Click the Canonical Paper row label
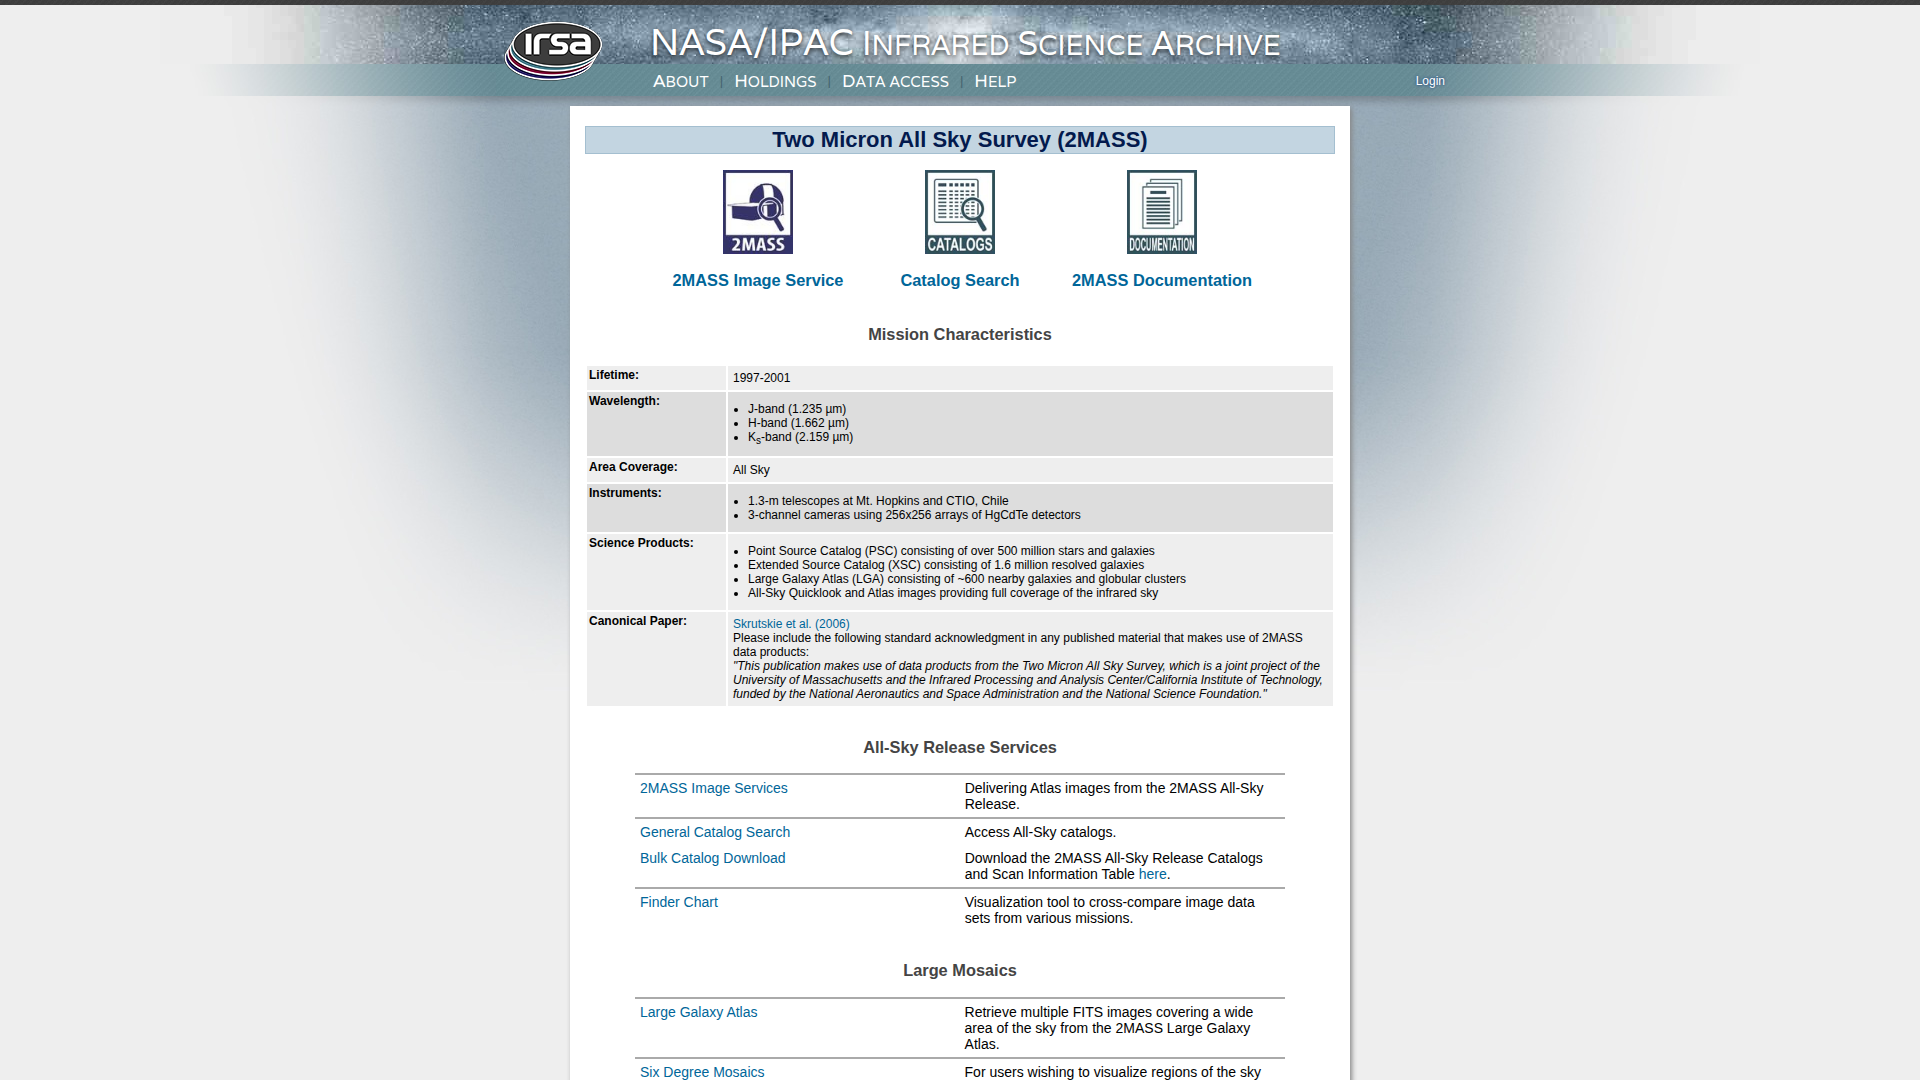The width and height of the screenshot is (1920, 1080). (x=638, y=621)
